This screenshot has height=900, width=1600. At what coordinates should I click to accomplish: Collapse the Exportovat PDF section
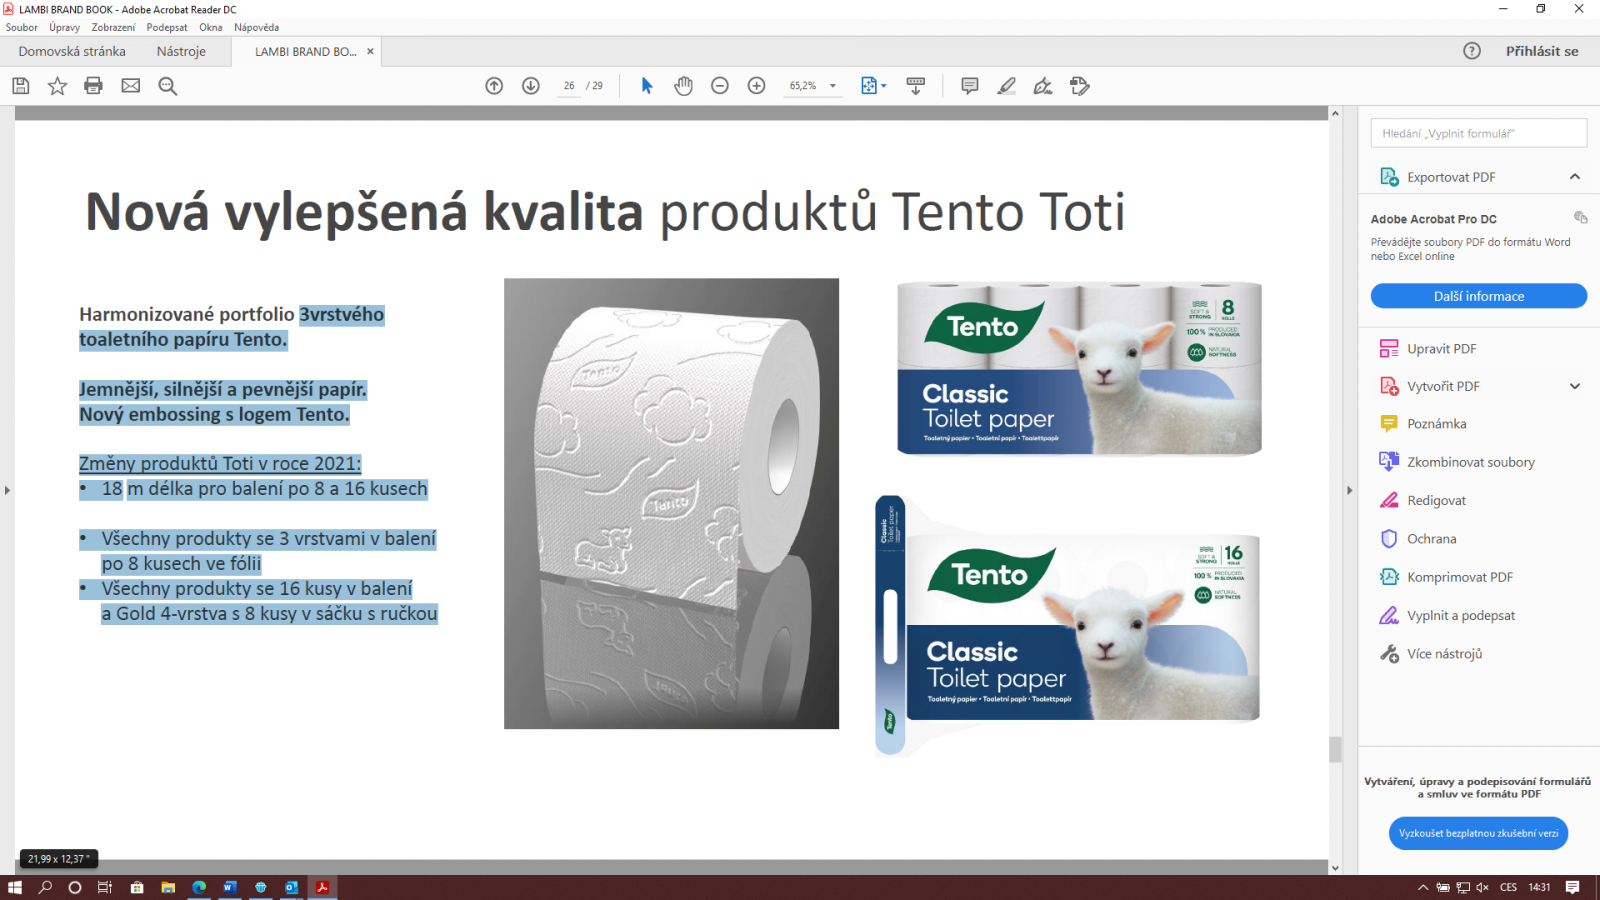click(x=1575, y=177)
